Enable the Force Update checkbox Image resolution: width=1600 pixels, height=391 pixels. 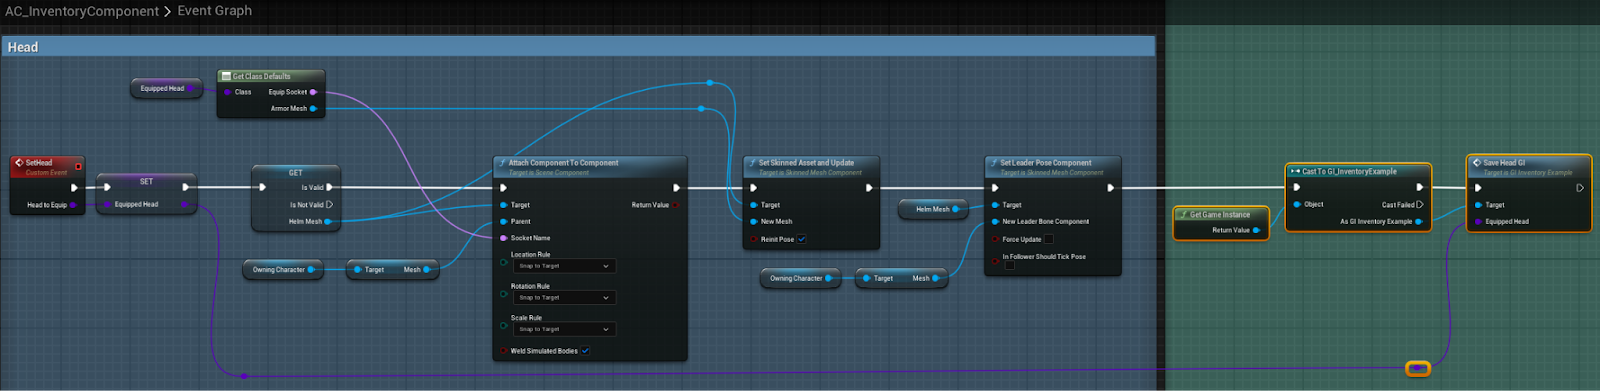pyautogui.click(x=1049, y=239)
